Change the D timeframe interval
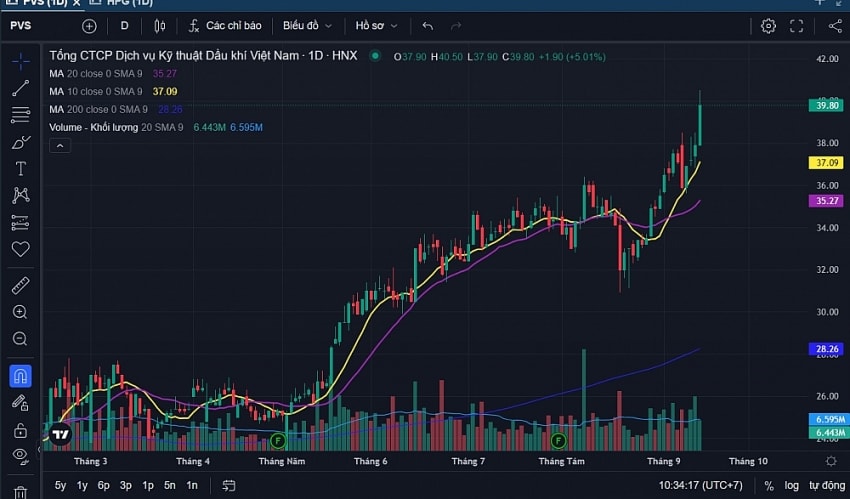 (124, 25)
